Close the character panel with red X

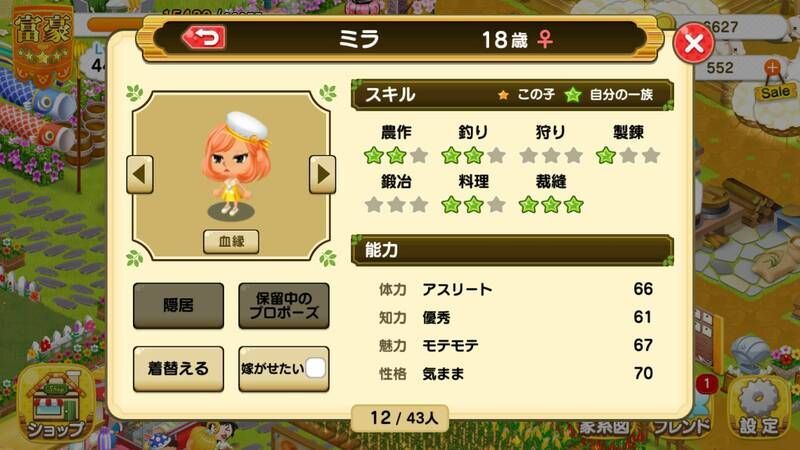[x=694, y=44]
